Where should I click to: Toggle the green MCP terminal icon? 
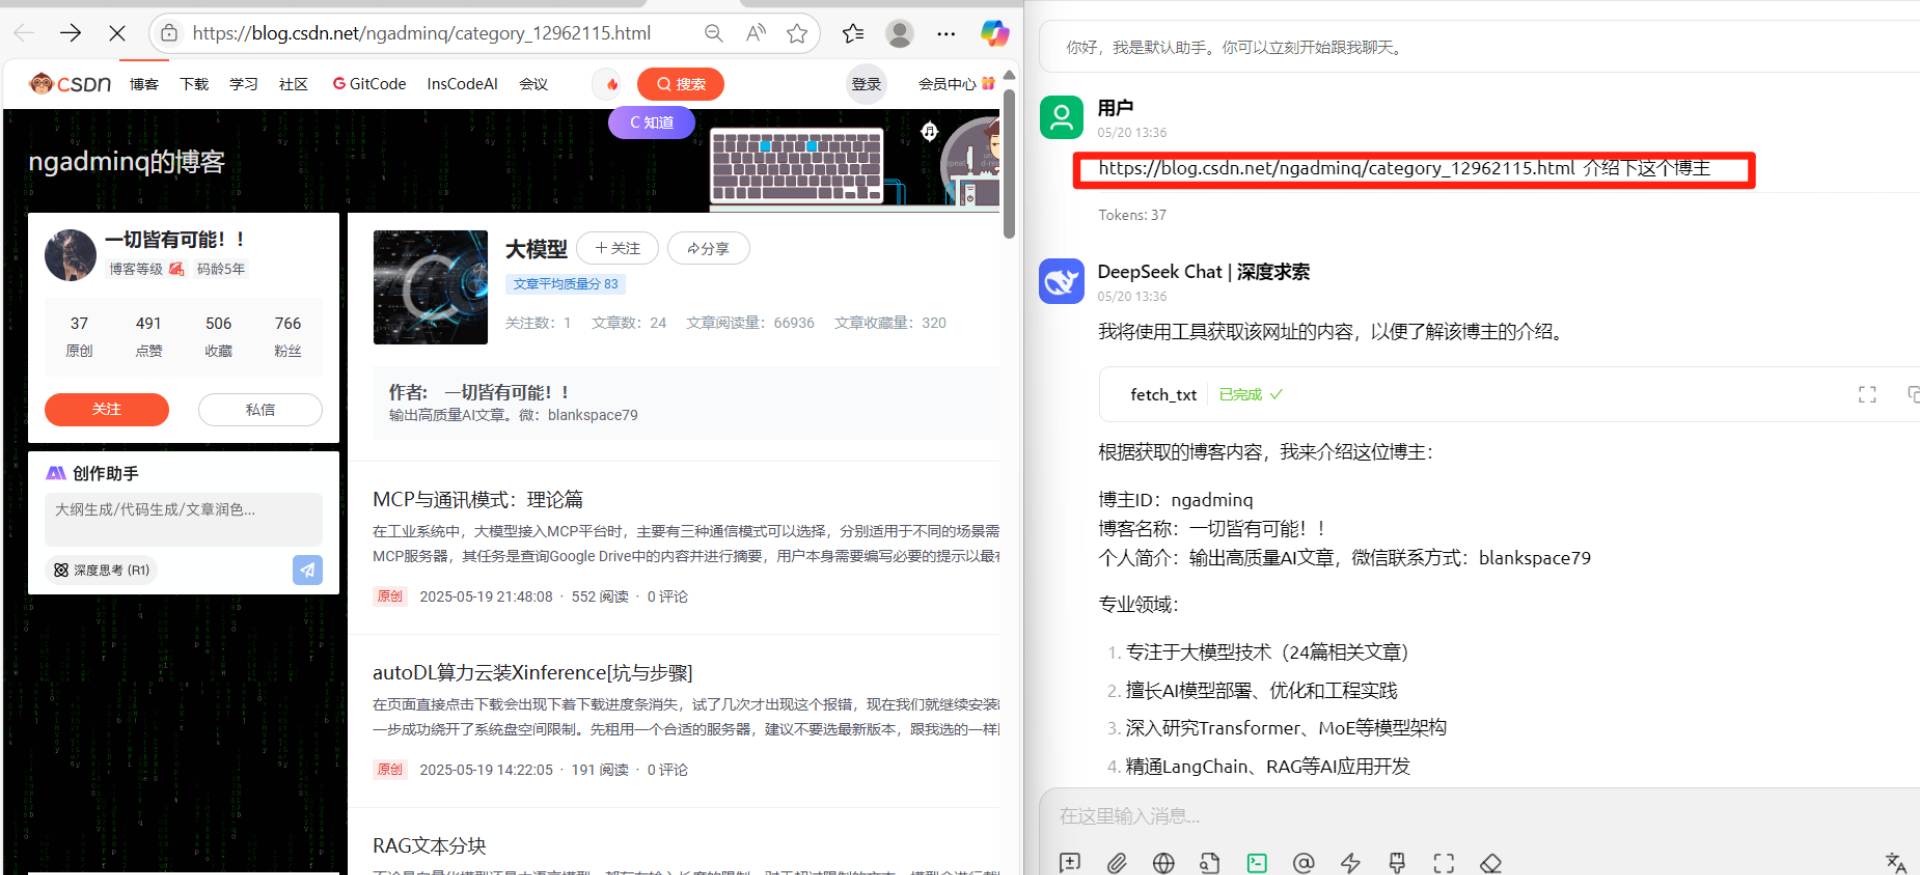1257,863
